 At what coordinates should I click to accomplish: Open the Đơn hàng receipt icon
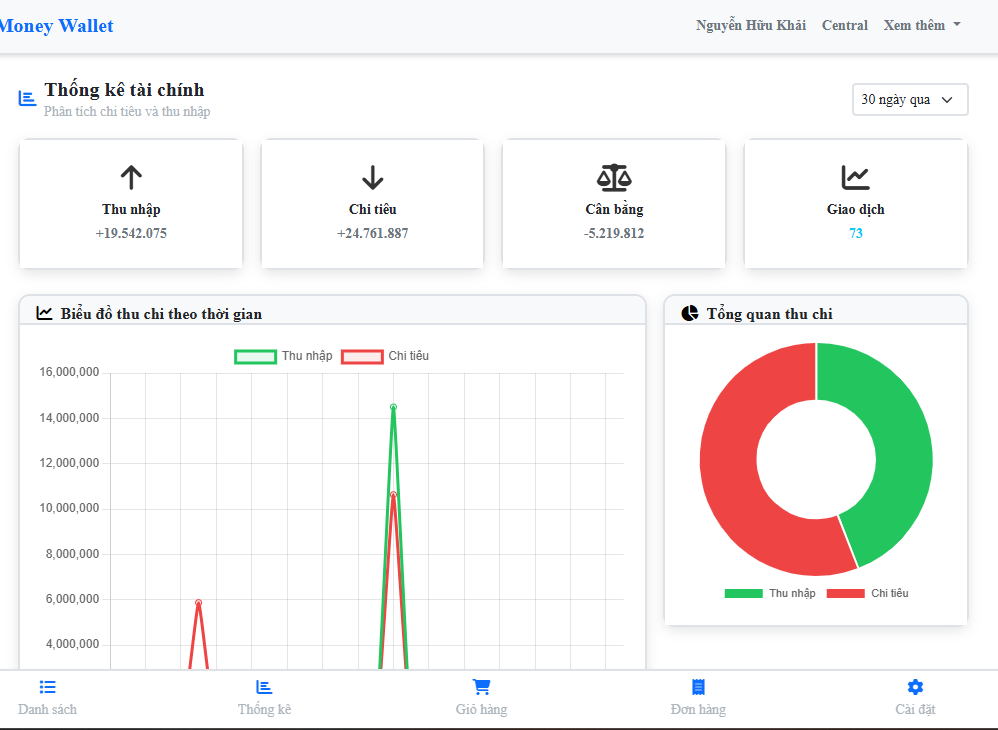click(x=698, y=687)
